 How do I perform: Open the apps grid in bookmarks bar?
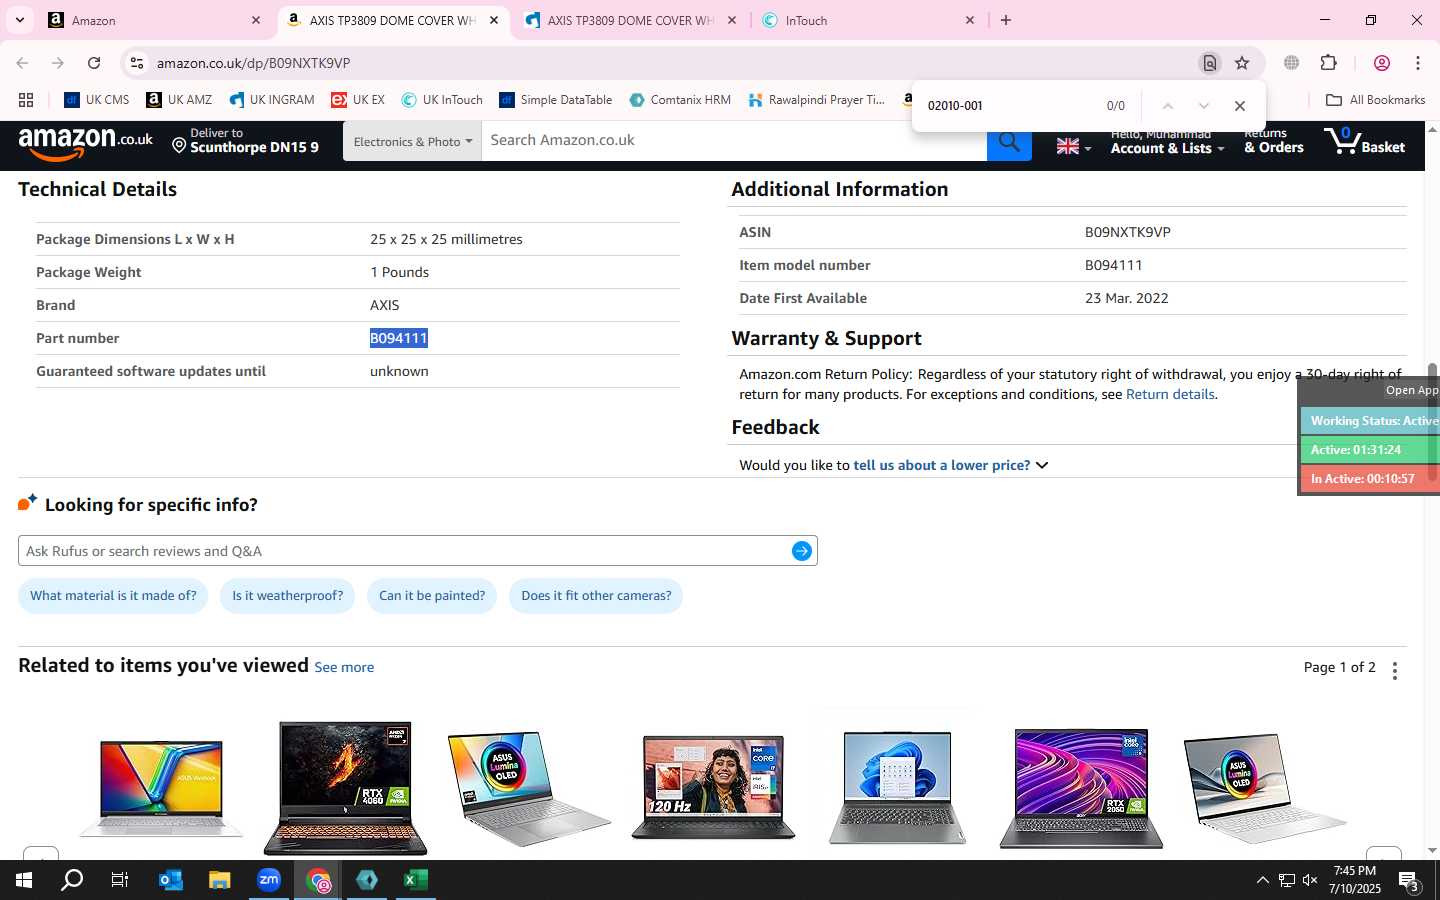(x=26, y=100)
